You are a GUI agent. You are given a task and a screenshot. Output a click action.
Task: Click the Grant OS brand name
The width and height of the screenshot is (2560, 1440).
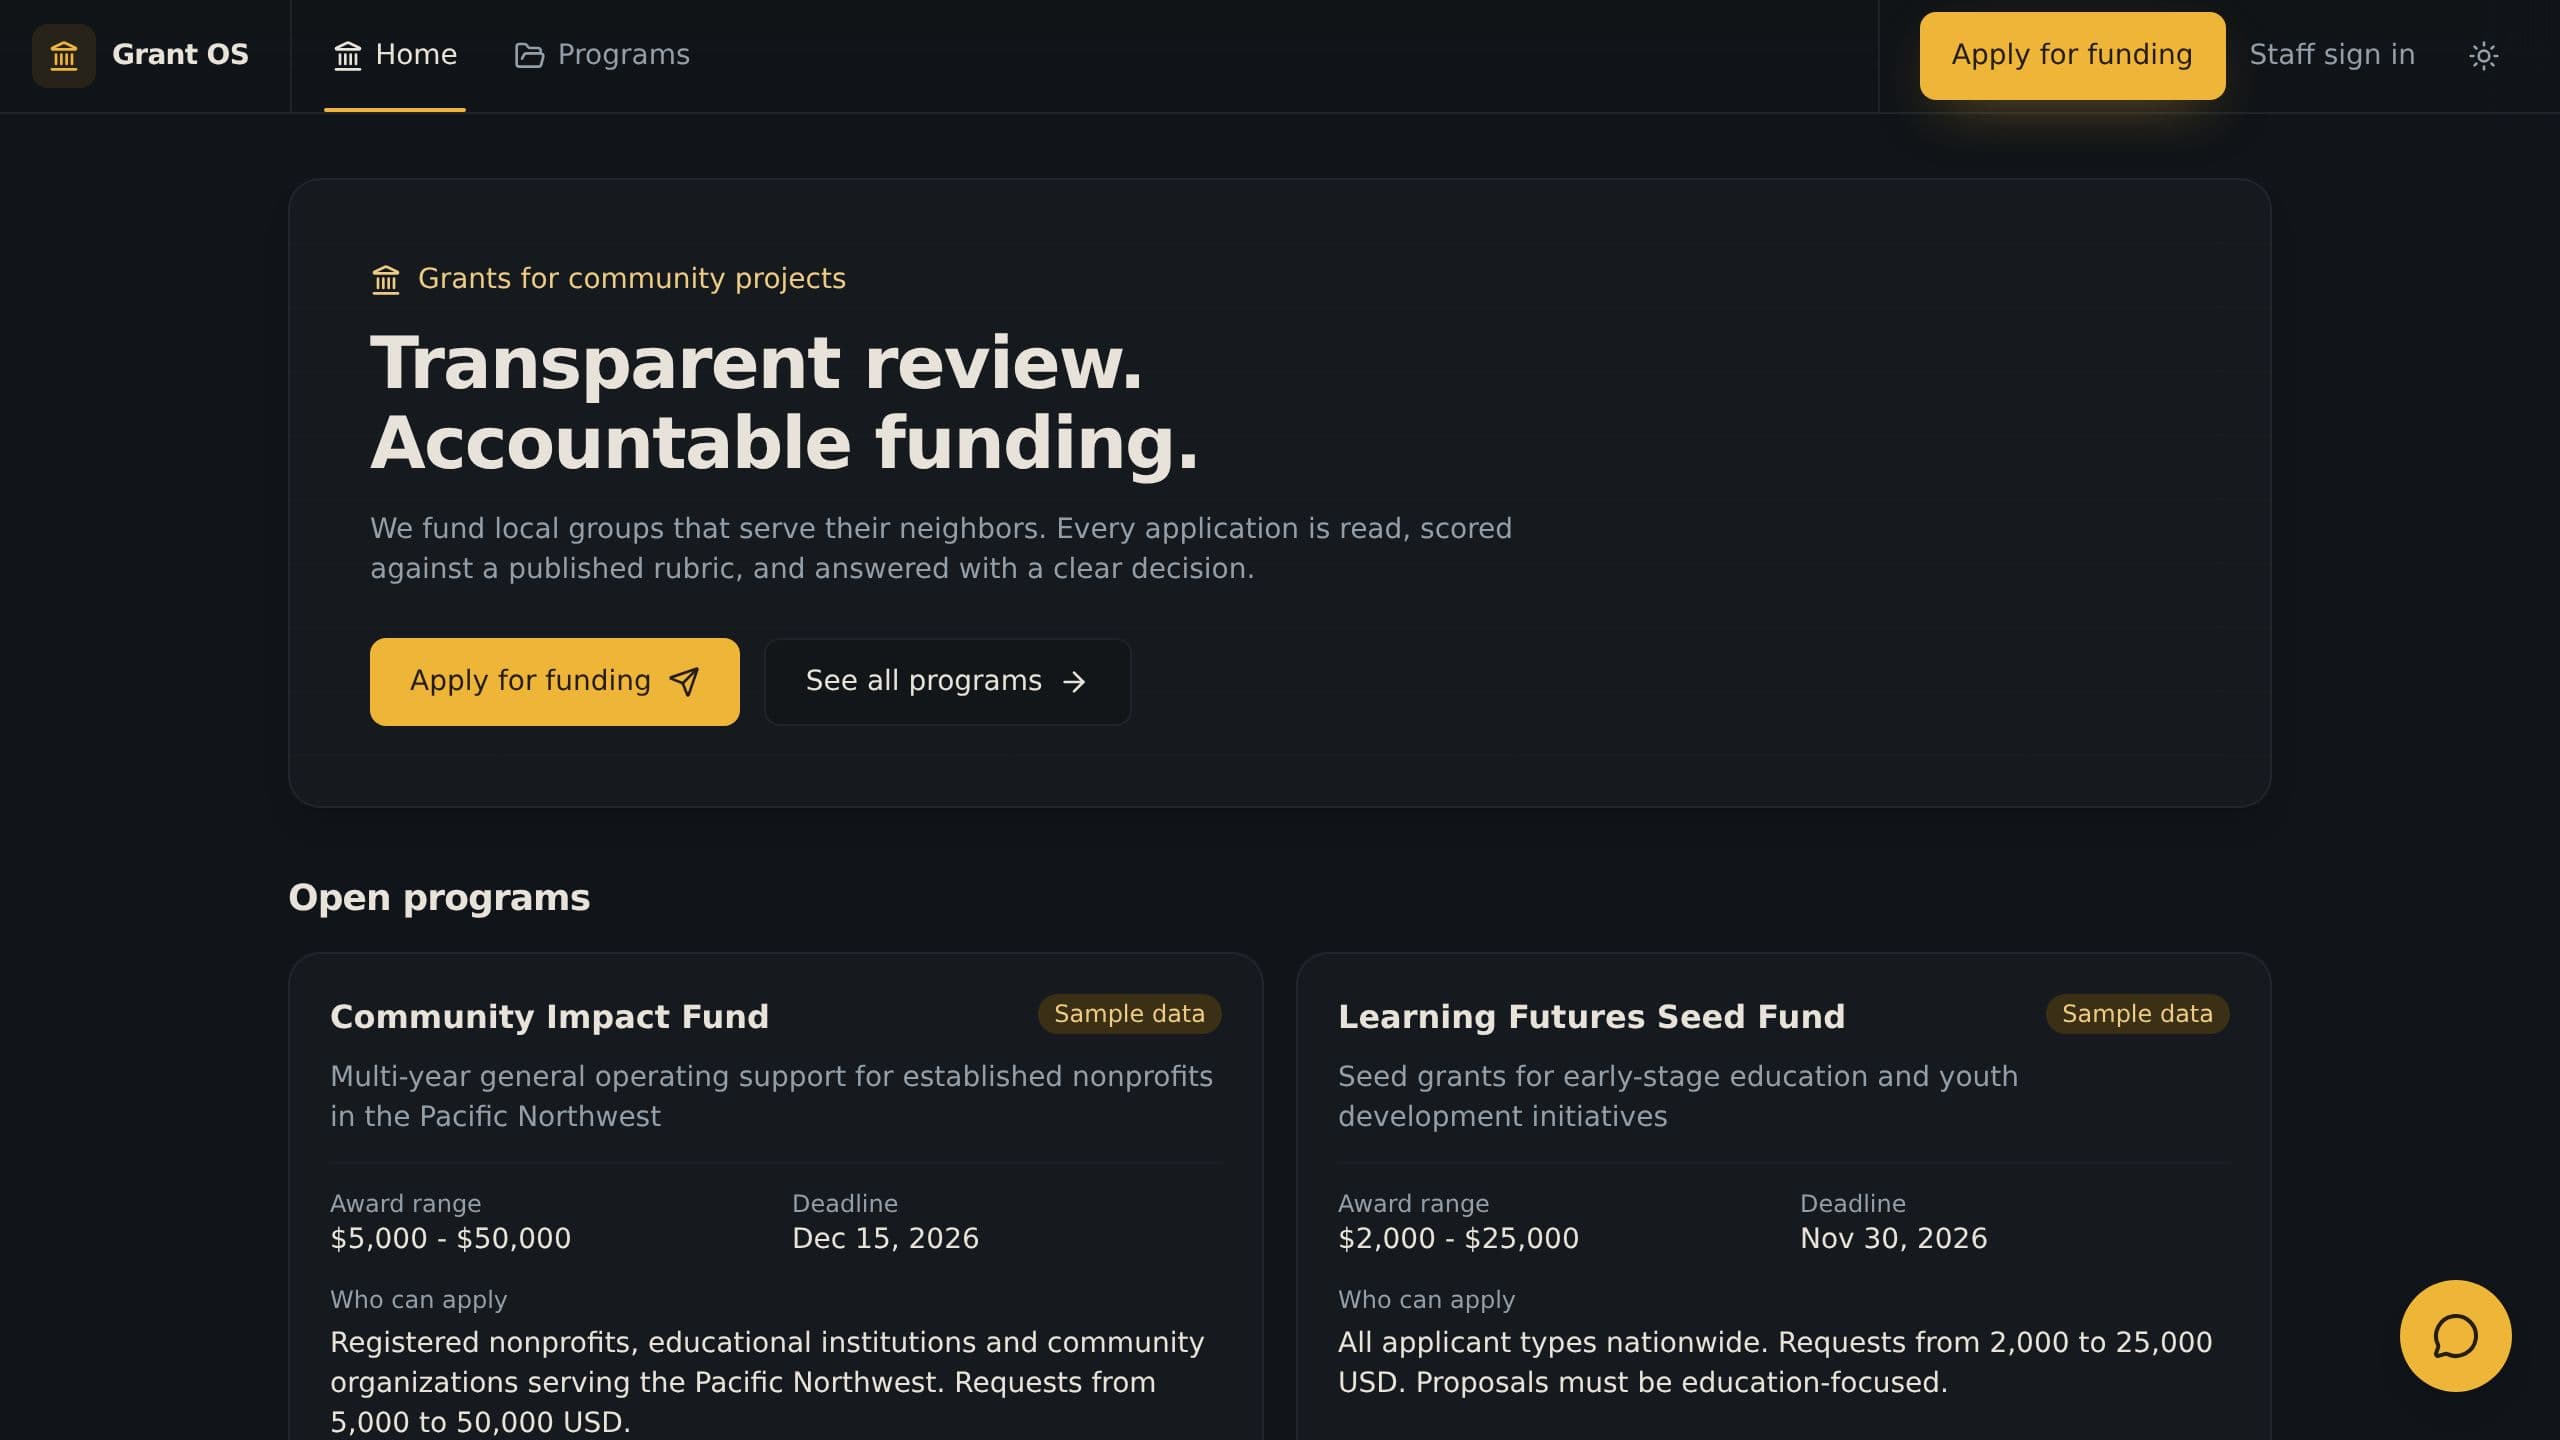180,55
